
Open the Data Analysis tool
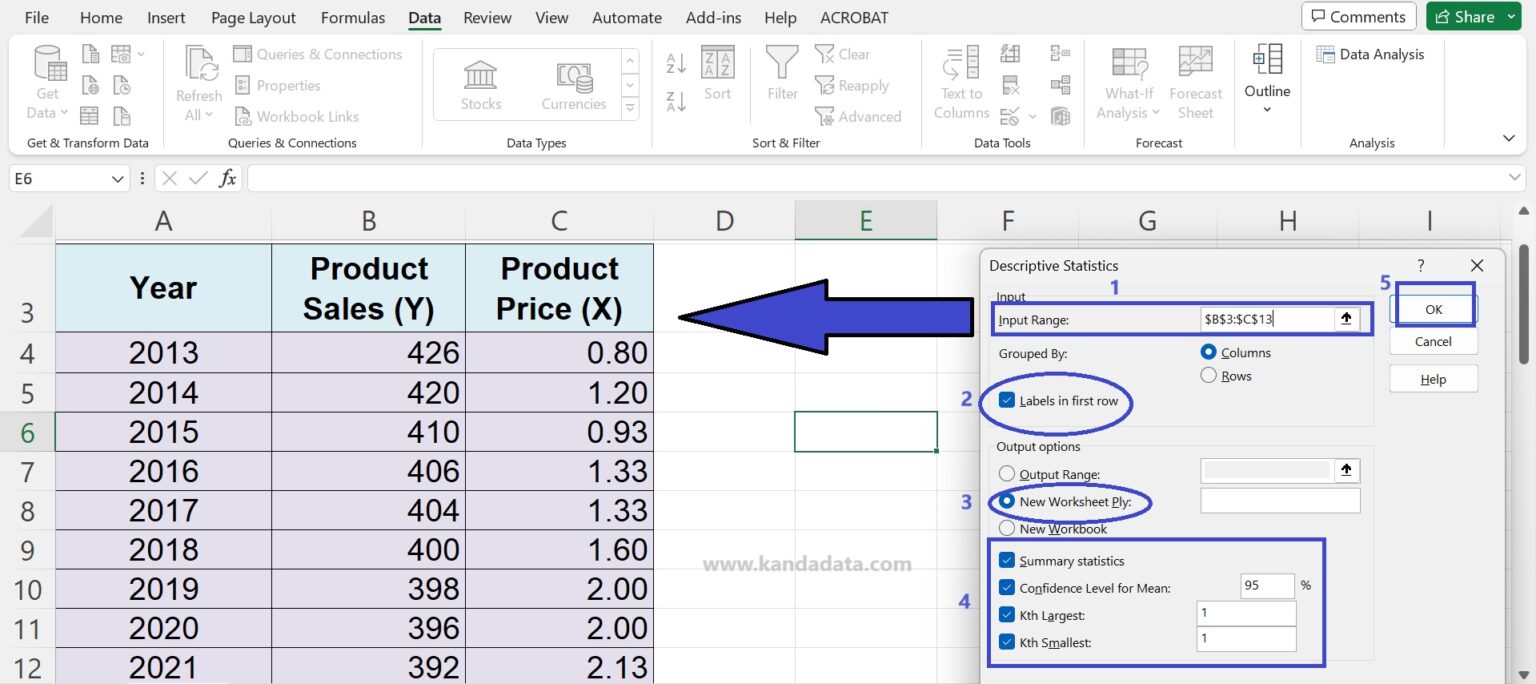click(1371, 54)
